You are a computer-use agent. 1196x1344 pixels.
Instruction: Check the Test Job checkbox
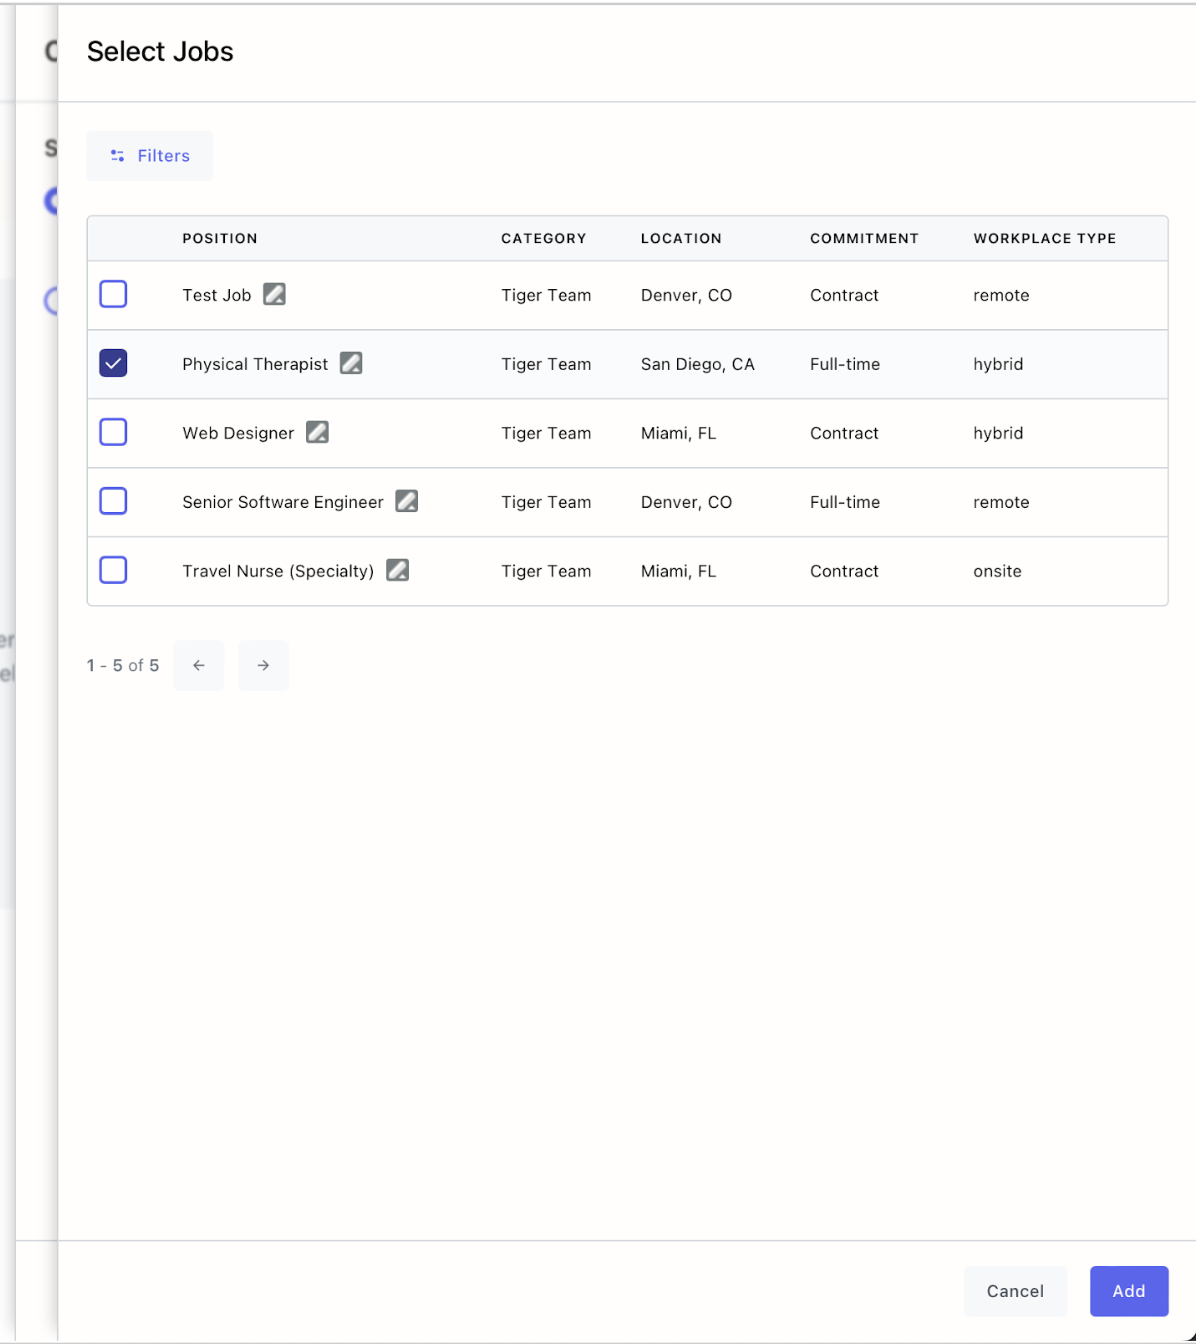point(113,294)
